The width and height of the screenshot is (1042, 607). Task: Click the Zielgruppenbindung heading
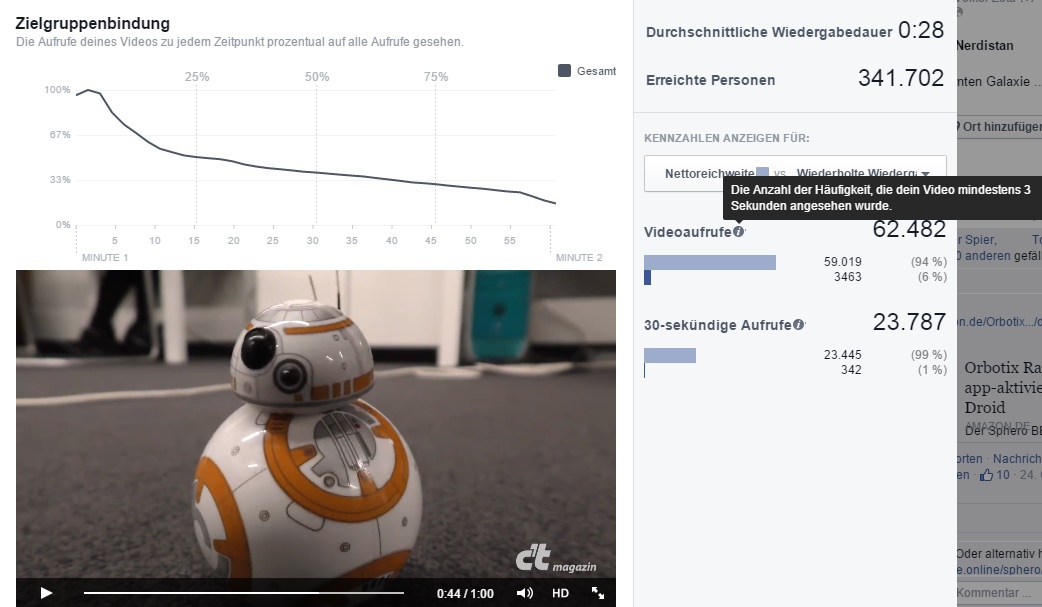coord(92,23)
